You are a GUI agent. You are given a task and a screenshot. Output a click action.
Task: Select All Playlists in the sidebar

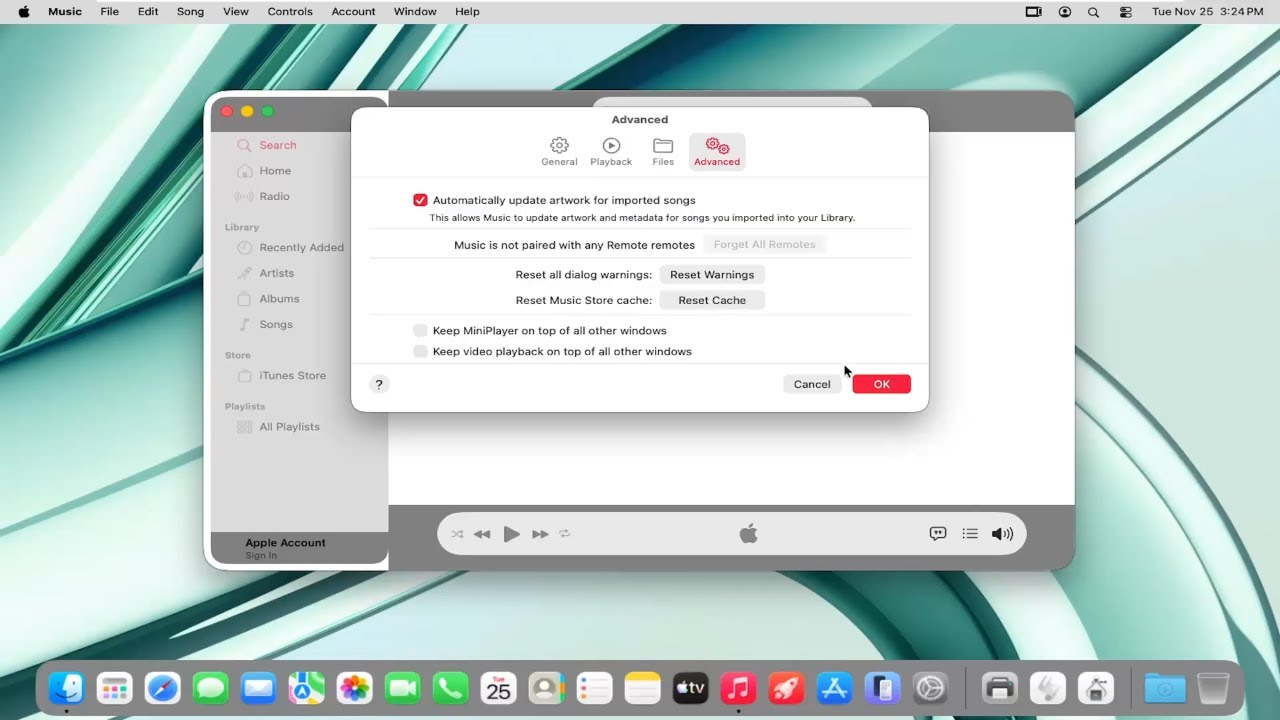click(x=278, y=427)
